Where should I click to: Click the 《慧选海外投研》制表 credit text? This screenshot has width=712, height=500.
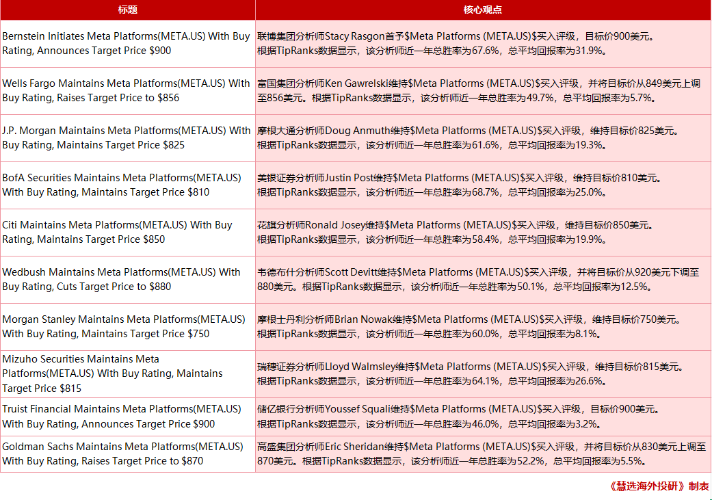[659, 486]
